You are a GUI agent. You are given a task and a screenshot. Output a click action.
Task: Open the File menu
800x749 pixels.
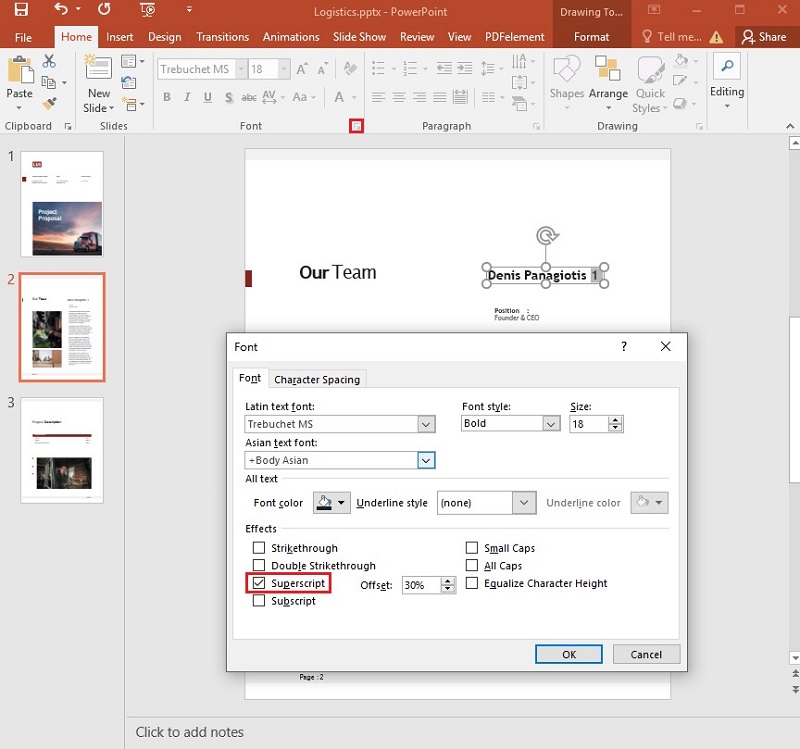pos(23,37)
